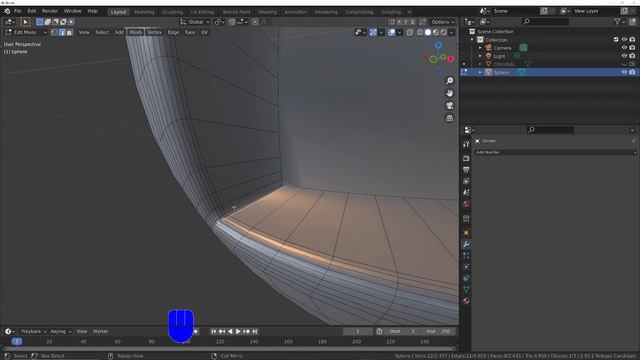Toggle X-ray display in viewport header
This screenshot has height=360, width=640.
[x=409, y=32]
